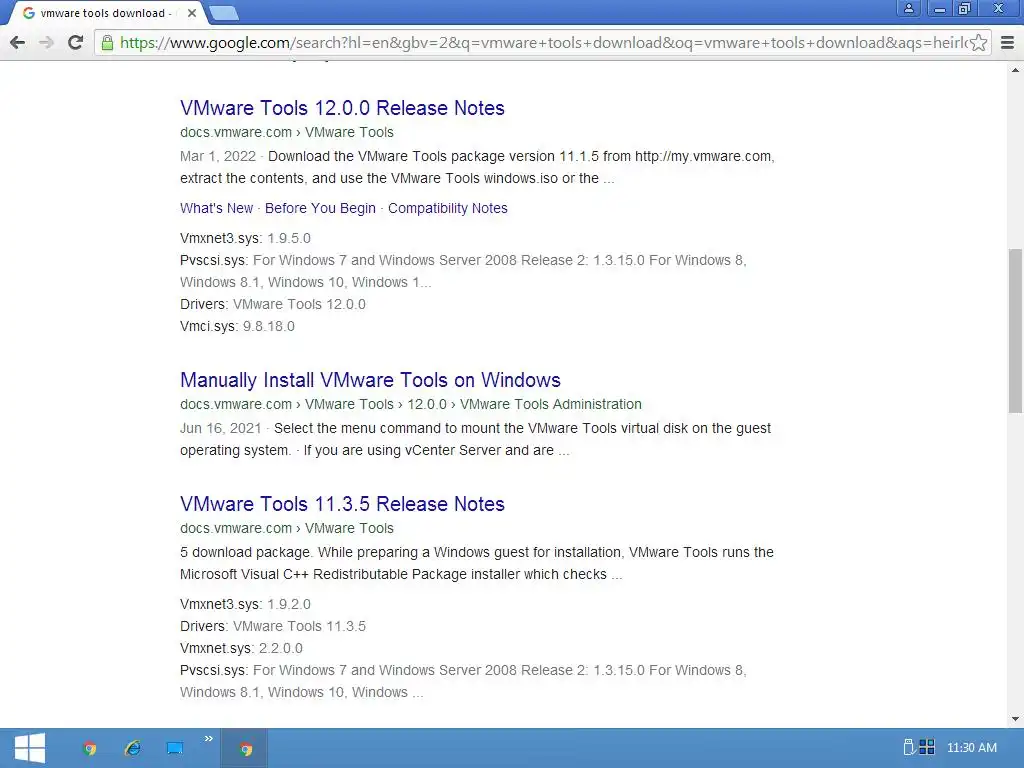Viewport: 1024px width, 768px height.
Task: Launch Internet Explorer from taskbar
Action: pos(133,748)
